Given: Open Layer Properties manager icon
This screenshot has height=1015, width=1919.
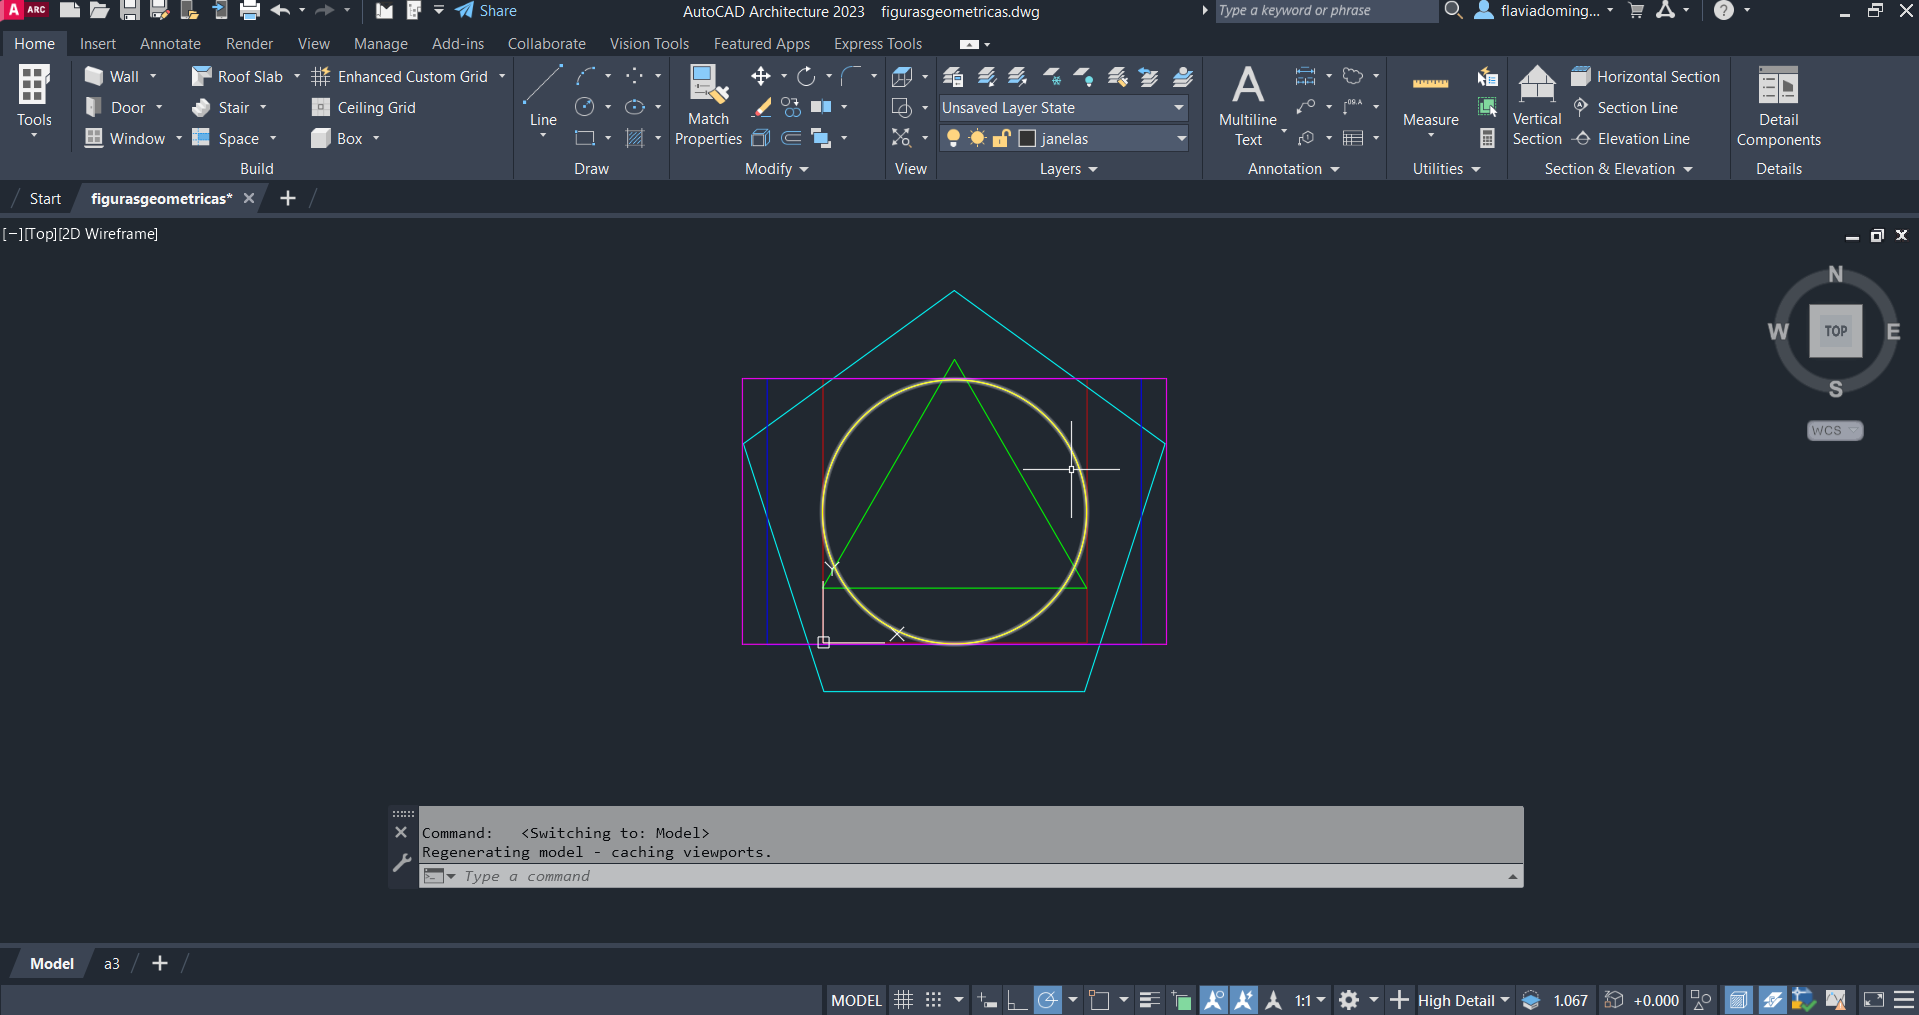Looking at the screenshot, I should (953, 77).
